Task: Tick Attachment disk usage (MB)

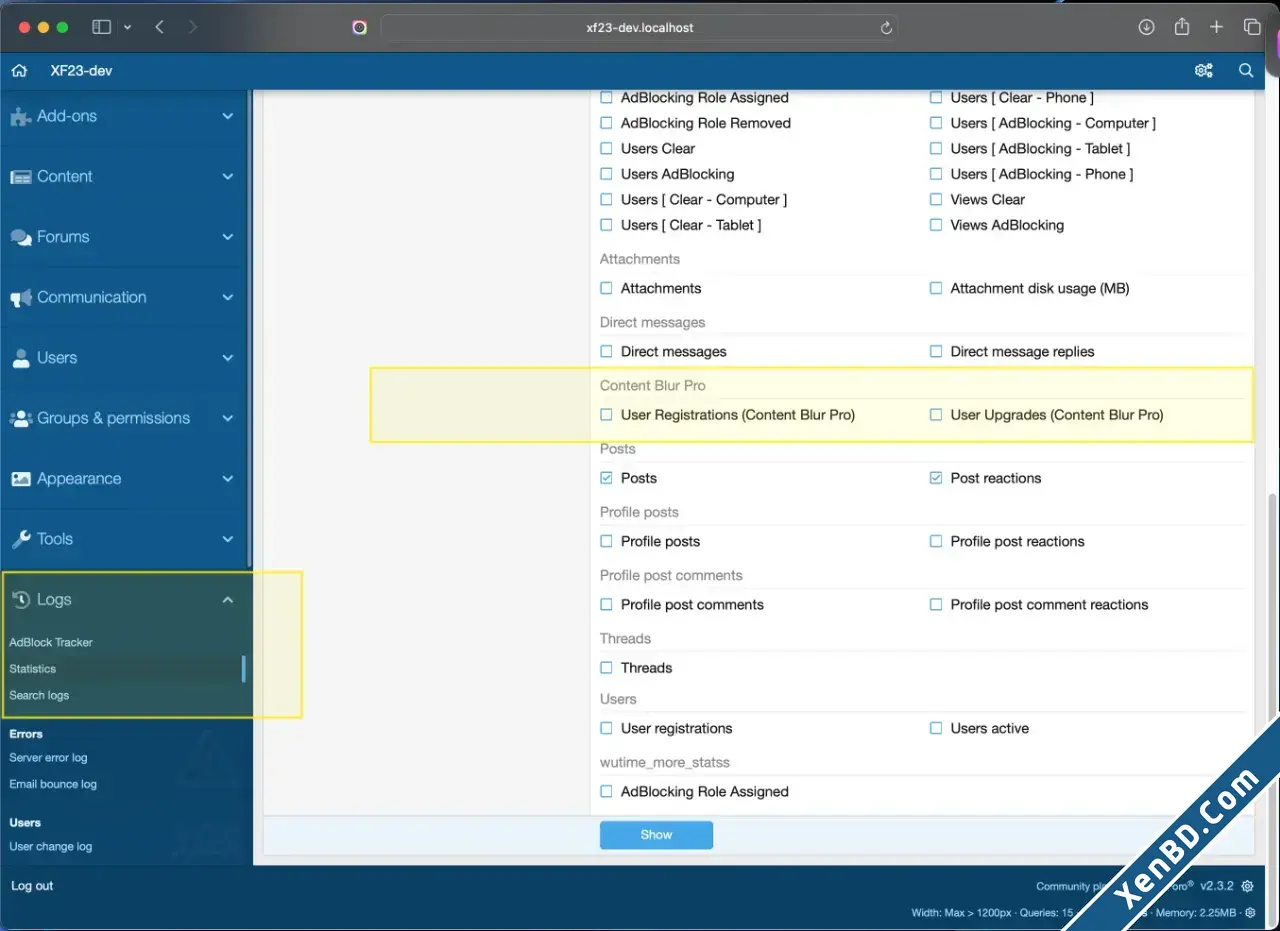Action: tap(936, 288)
